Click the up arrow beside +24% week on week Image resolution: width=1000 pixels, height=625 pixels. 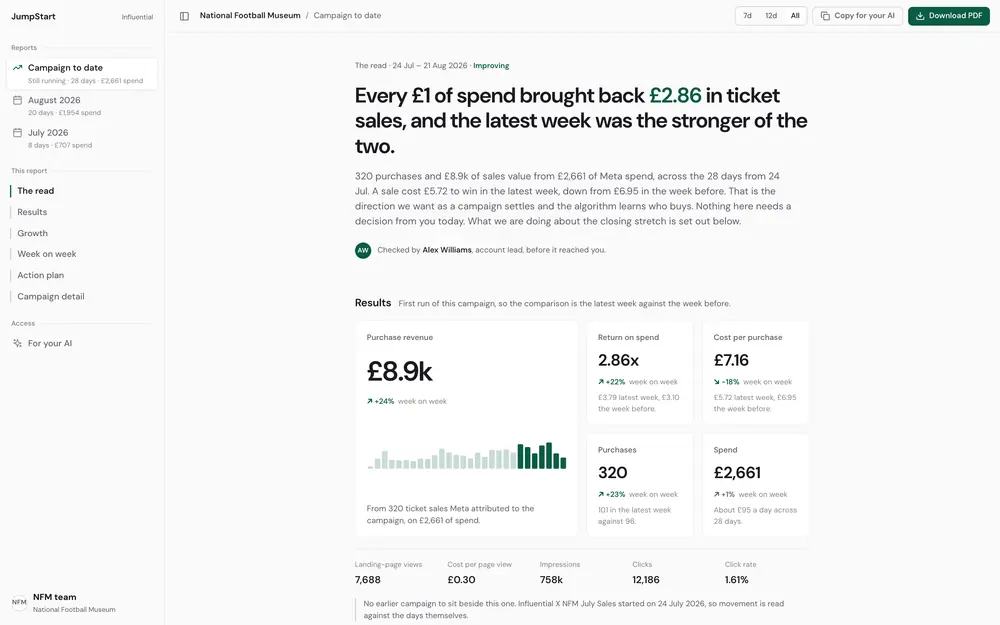click(x=369, y=401)
